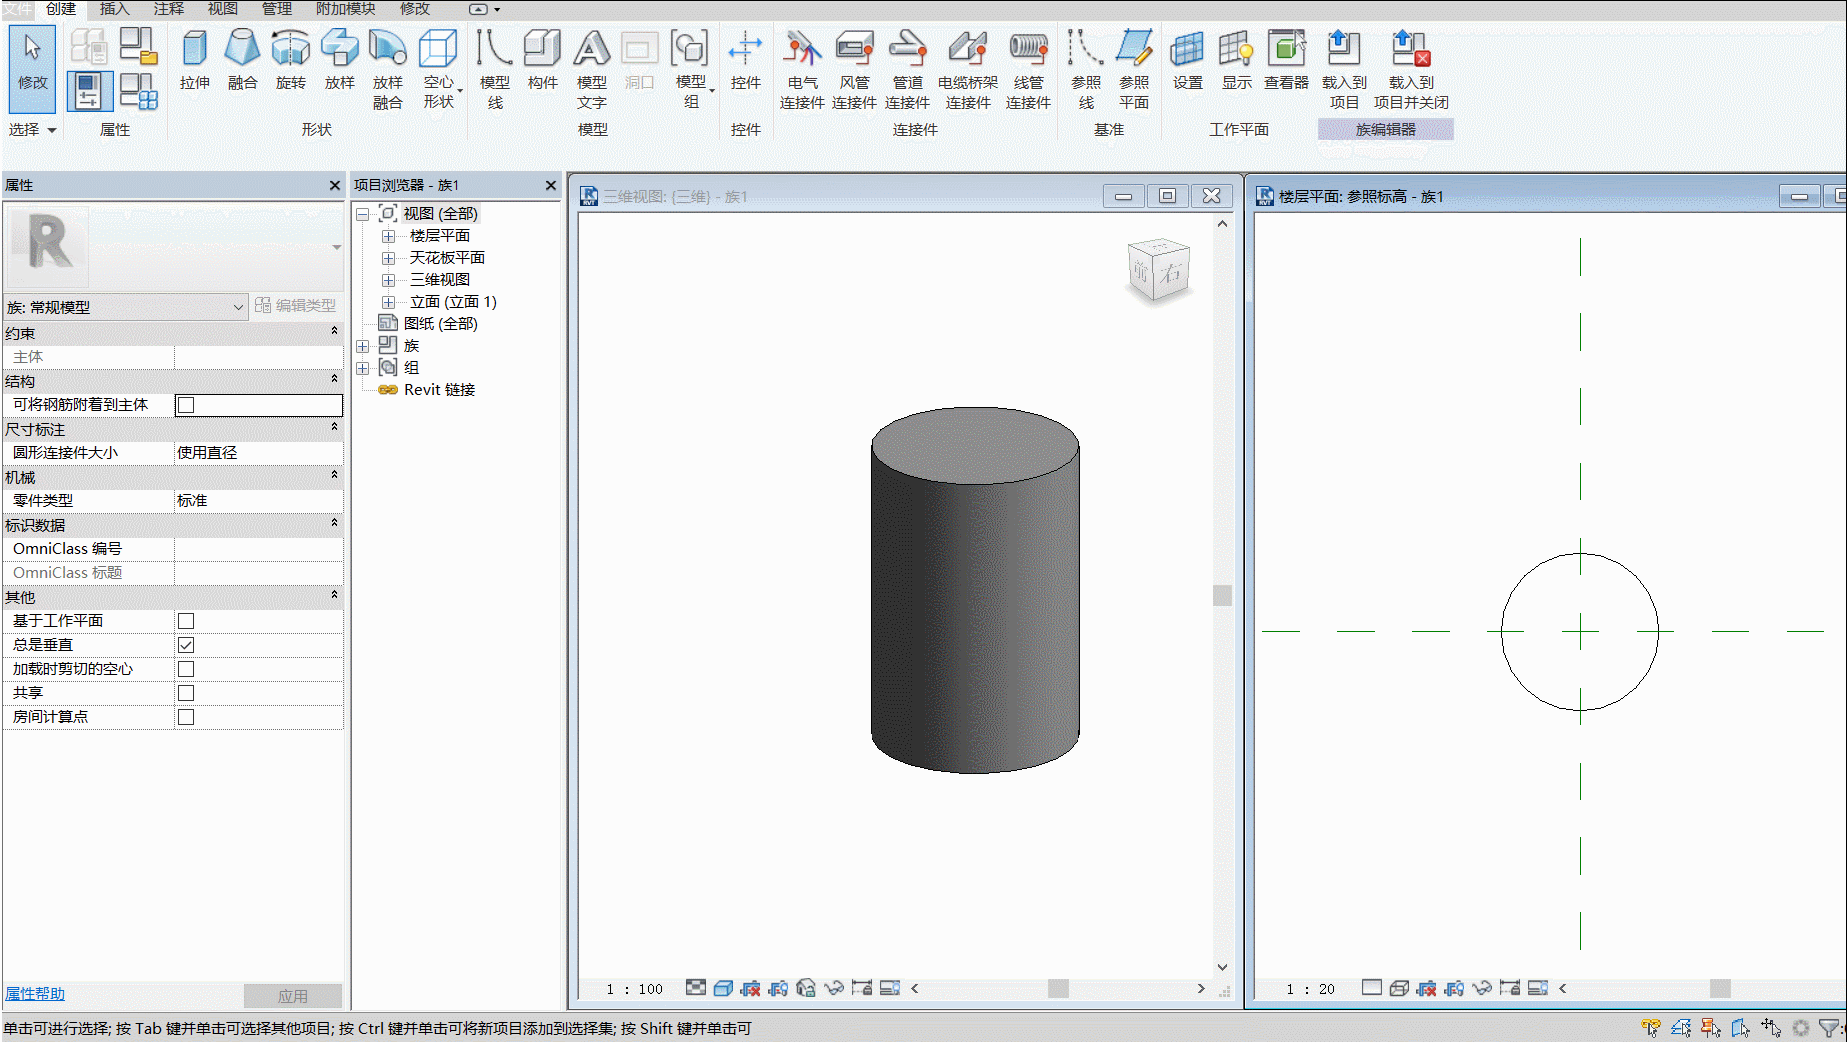Click the 编辑类型 edit type button

[296, 306]
